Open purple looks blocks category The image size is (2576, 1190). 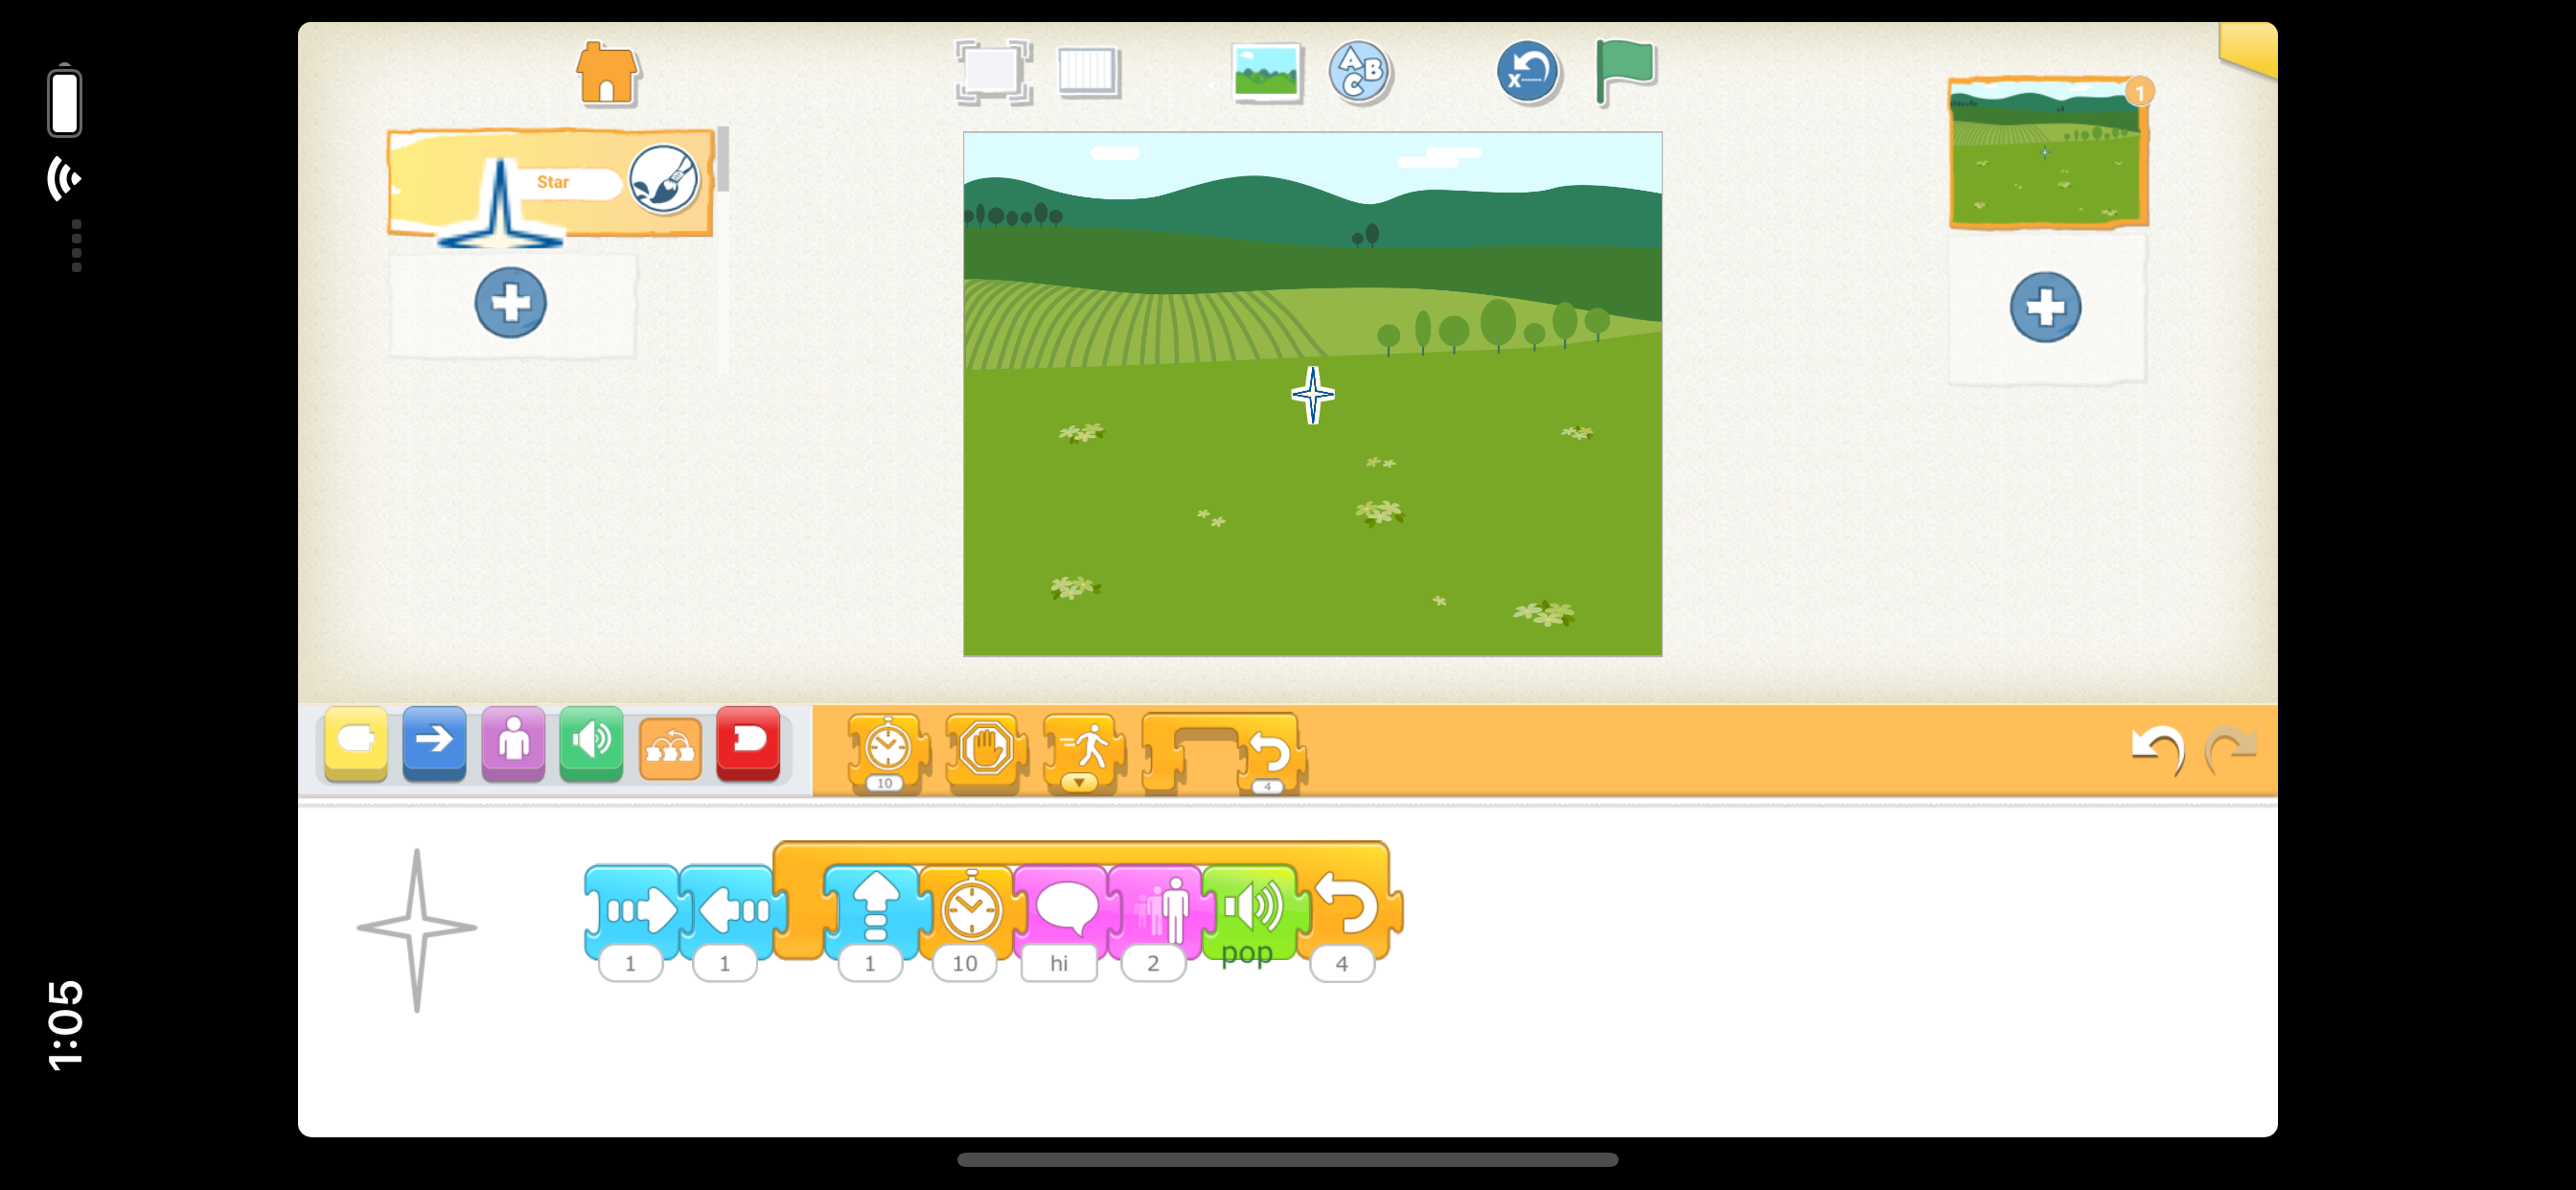point(513,742)
